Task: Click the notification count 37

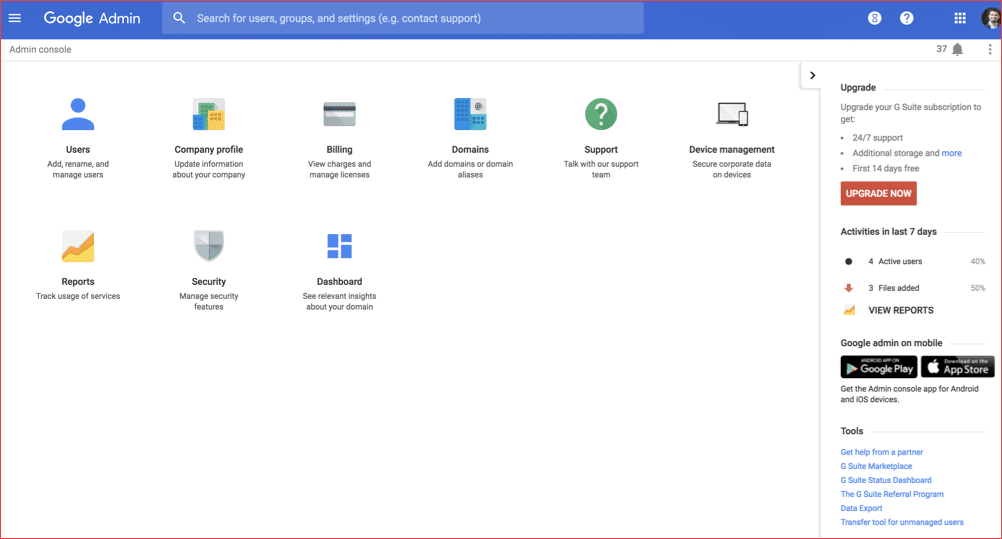Action: click(941, 49)
